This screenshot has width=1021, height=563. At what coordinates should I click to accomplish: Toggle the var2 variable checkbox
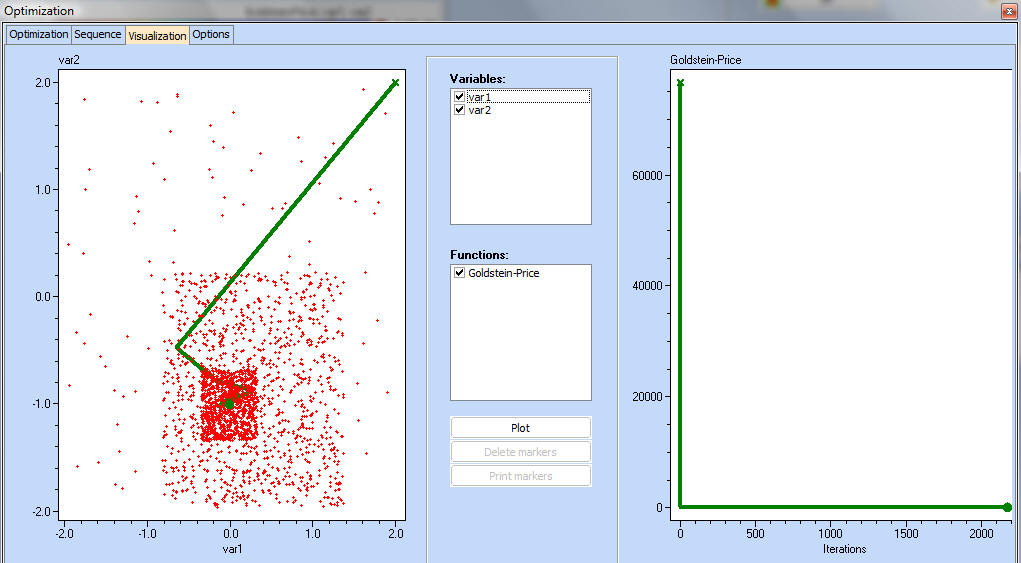pos(459,110)
